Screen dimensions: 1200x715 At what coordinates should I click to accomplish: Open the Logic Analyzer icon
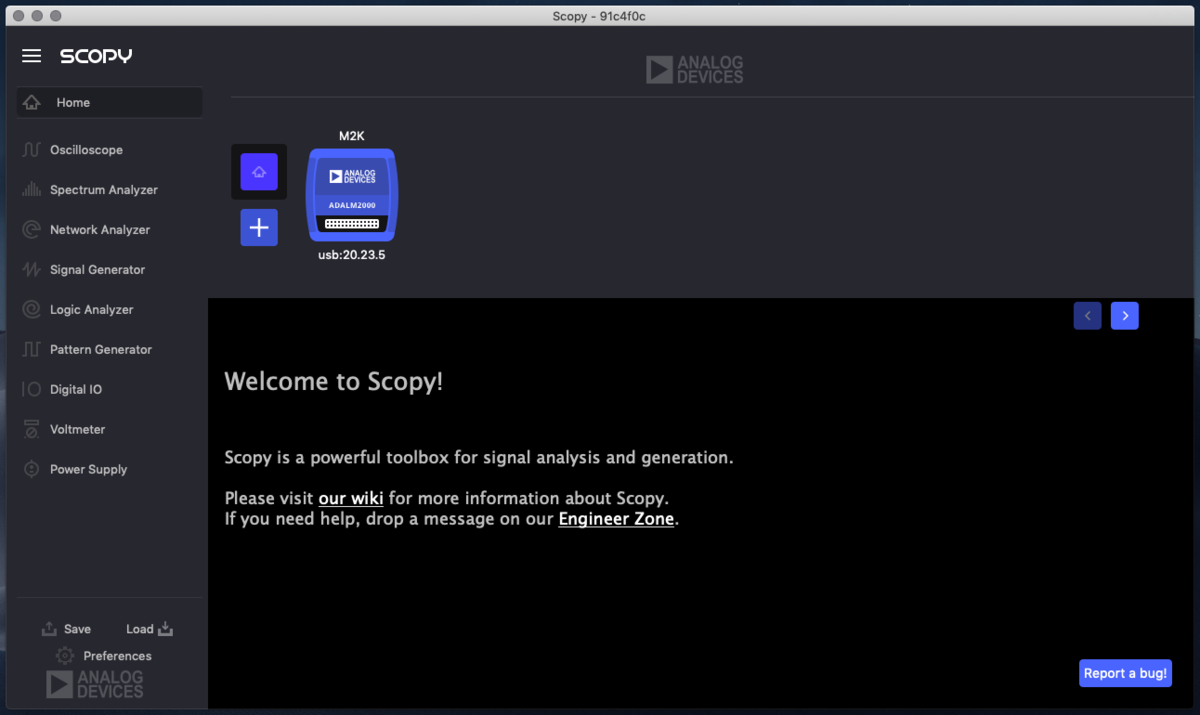click(x=31, y=310)
